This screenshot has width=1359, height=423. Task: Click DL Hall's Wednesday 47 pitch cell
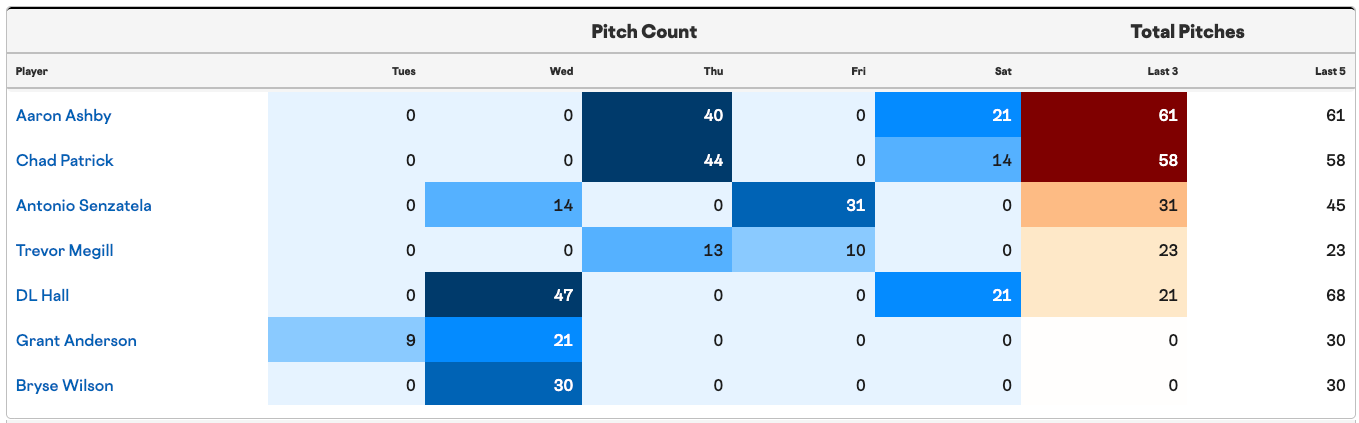pos(504,295)
